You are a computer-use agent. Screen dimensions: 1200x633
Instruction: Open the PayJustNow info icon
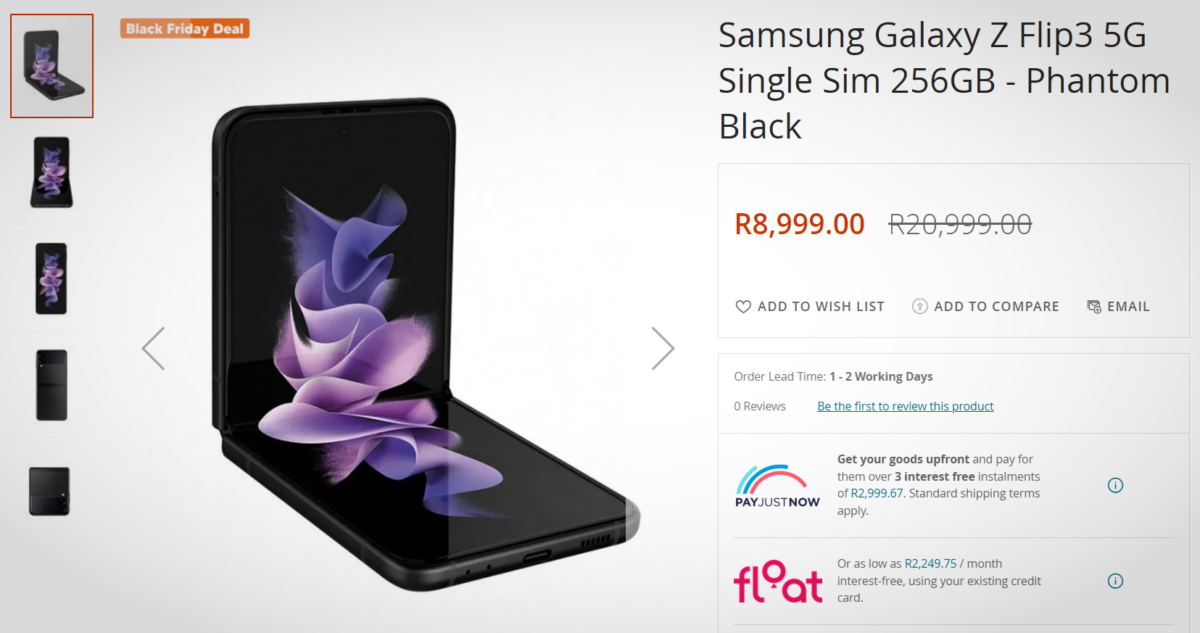tap(1115, 486)
